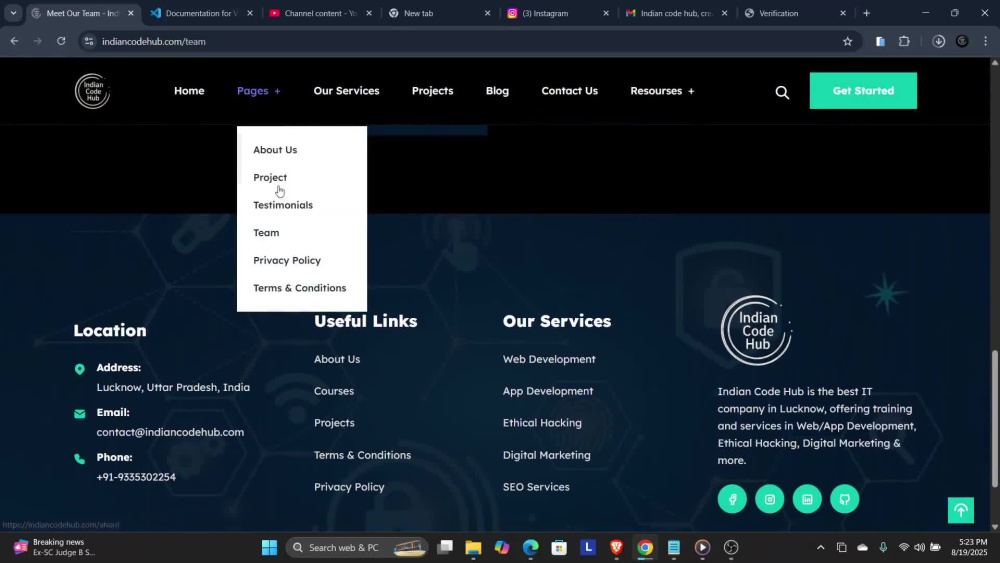This screenshot has width=1000, height=563.
Task: Open the Notepad taskbar icon
Action: (x=673, y=547)
